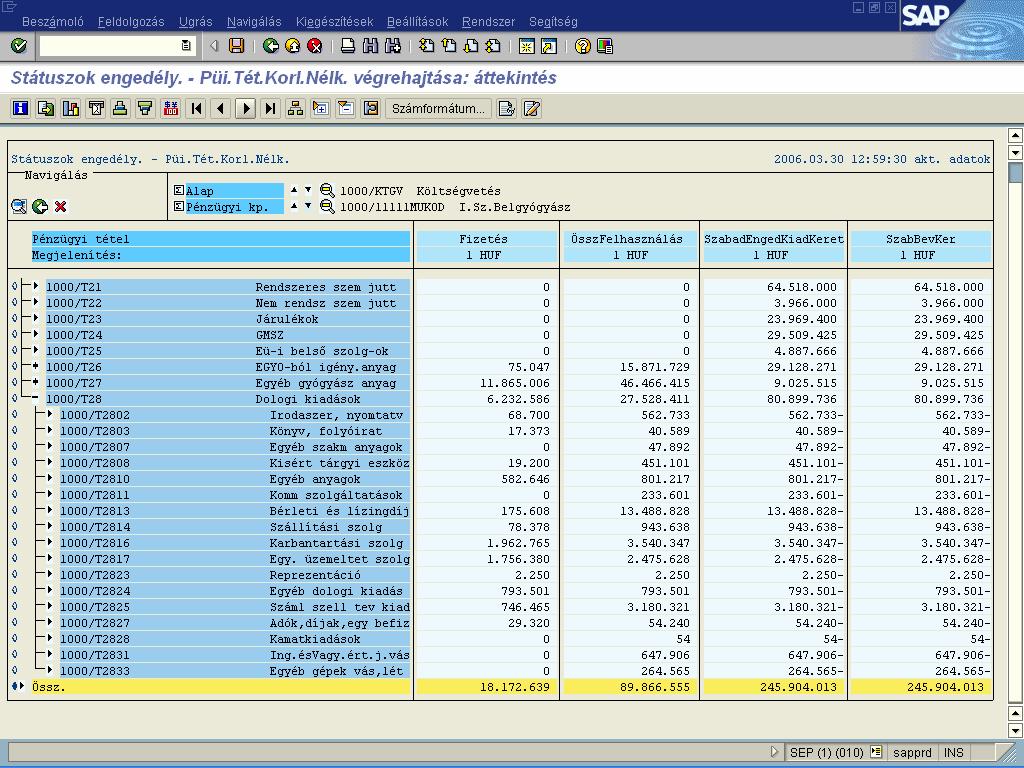Go to first column with the bar-arrow button
This screenshot has height=768, width=1024.
196,108
